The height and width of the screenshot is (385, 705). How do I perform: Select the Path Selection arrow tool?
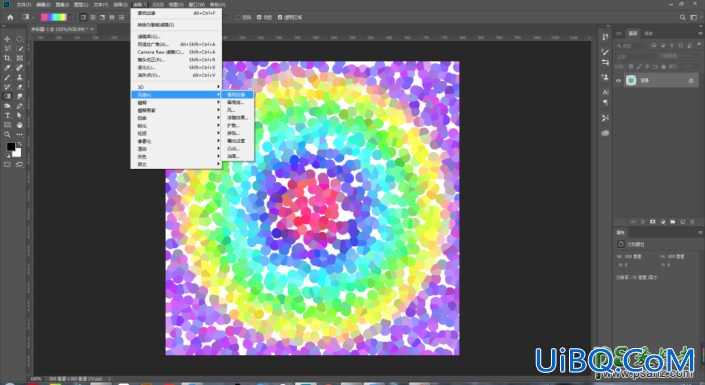19,116
